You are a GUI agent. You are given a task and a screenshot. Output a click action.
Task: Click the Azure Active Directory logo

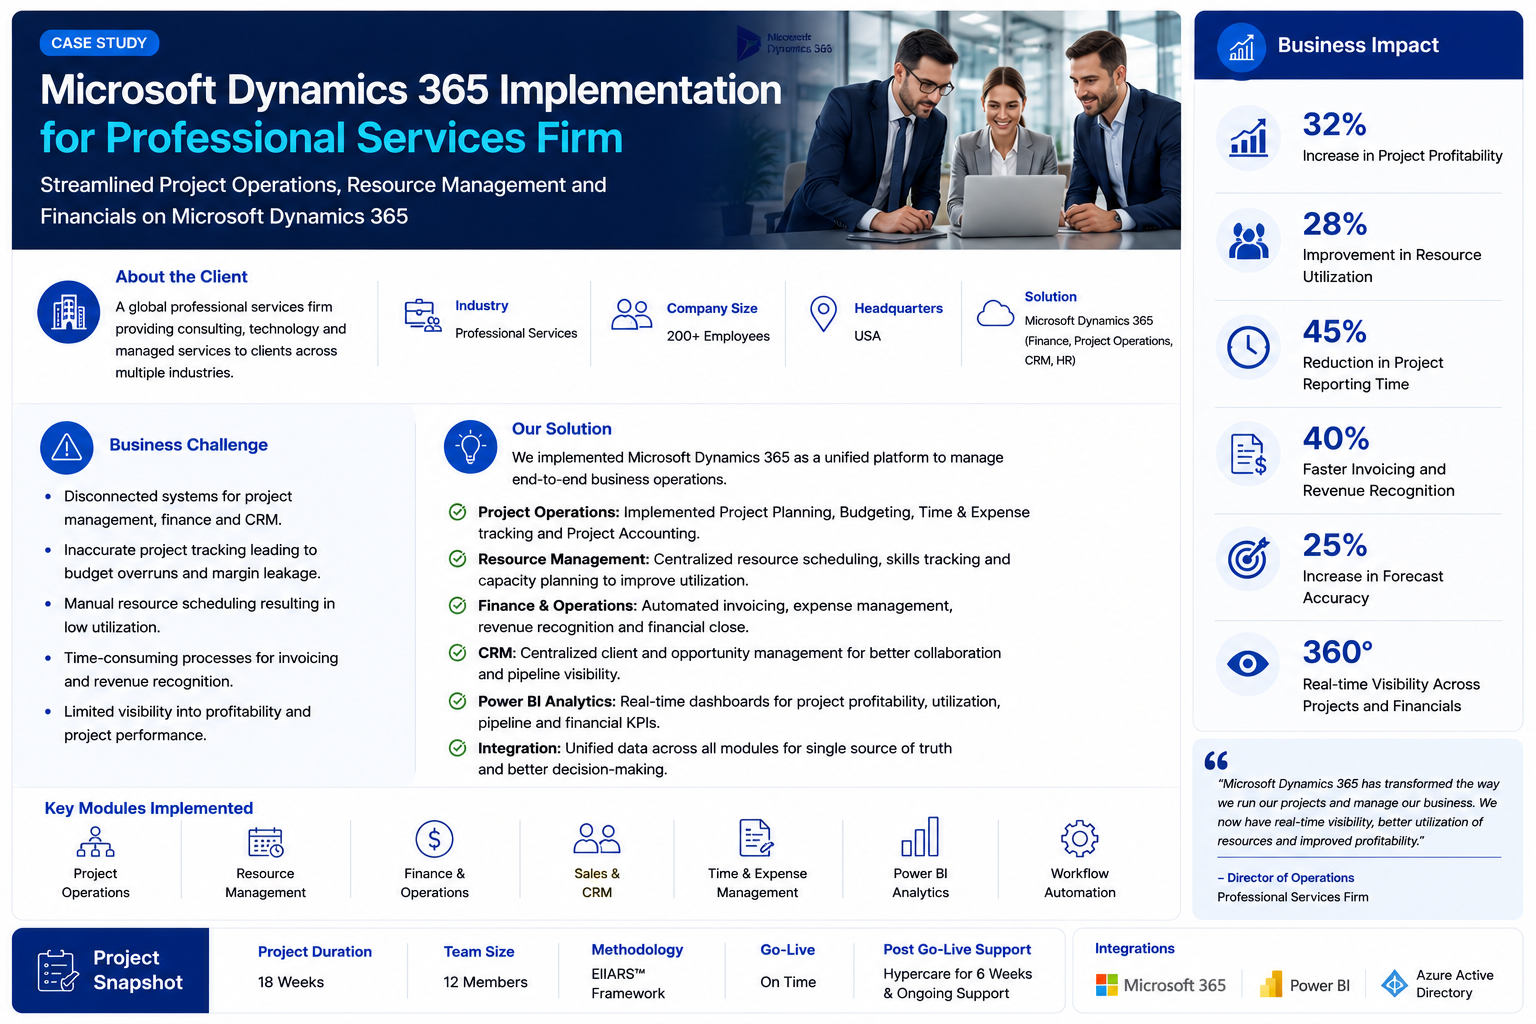(x=1394, y=984)
